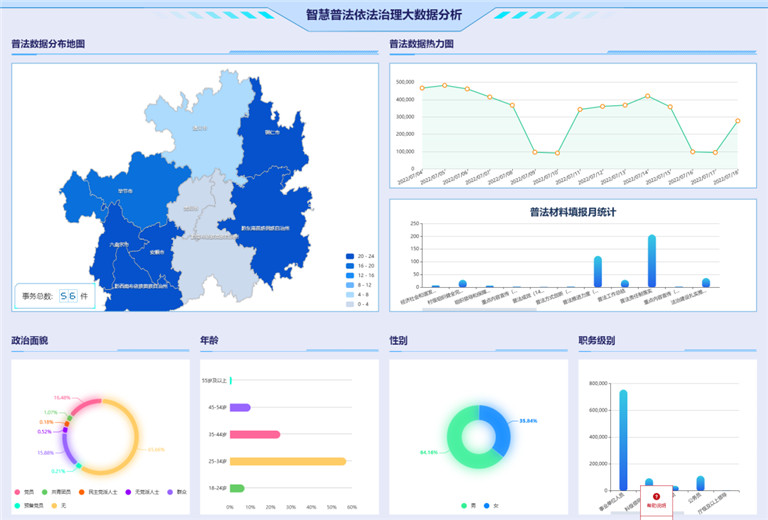Click the heat chart data point for 2022/07/18
Image resolution: width=768 pixels, height=520 pixels.
coord(738,120)
